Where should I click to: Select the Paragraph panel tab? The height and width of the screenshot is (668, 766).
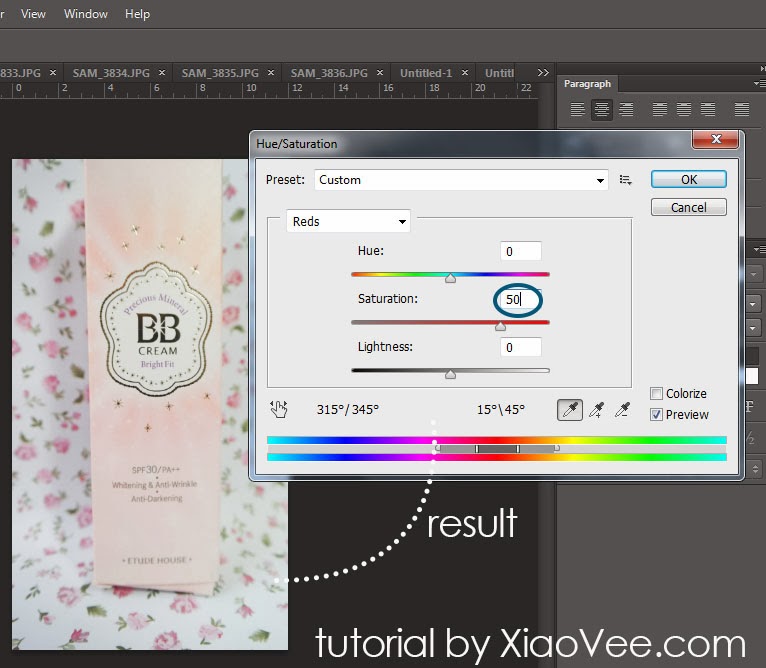pyautogui.click(x=587, y=84)
